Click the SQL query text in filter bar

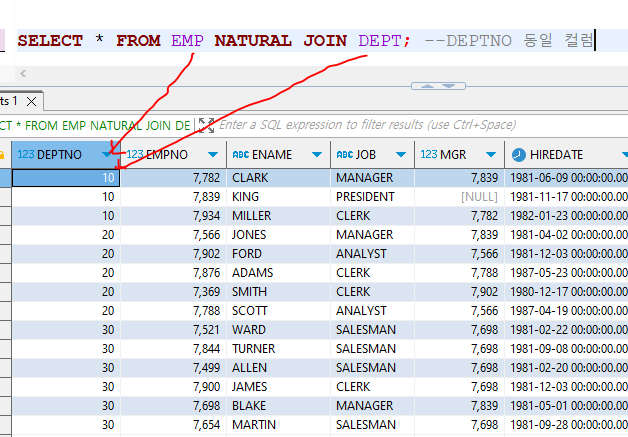tap(95, 125)
